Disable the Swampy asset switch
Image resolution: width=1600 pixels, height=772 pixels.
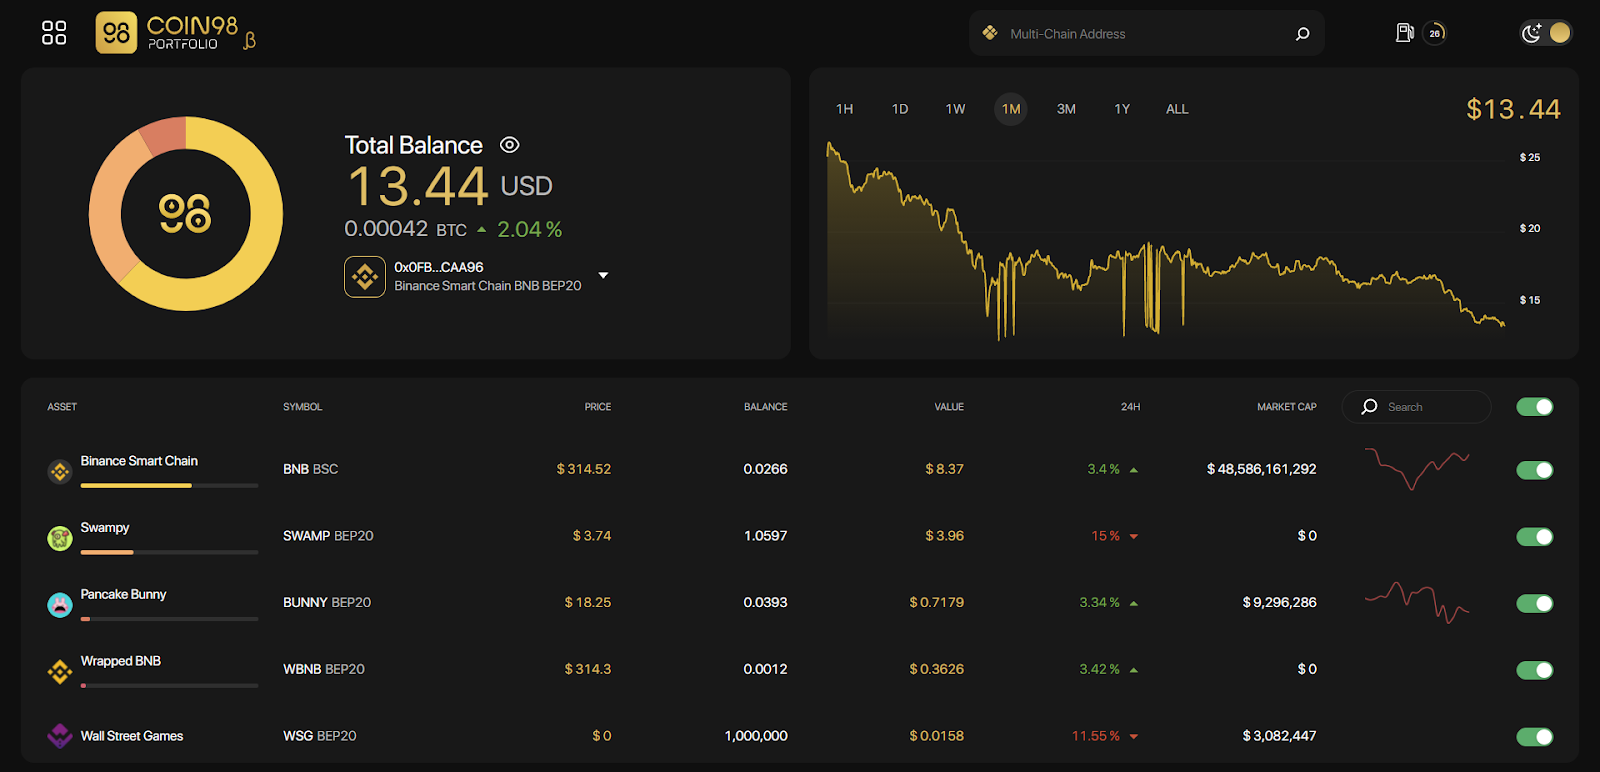1534,537
